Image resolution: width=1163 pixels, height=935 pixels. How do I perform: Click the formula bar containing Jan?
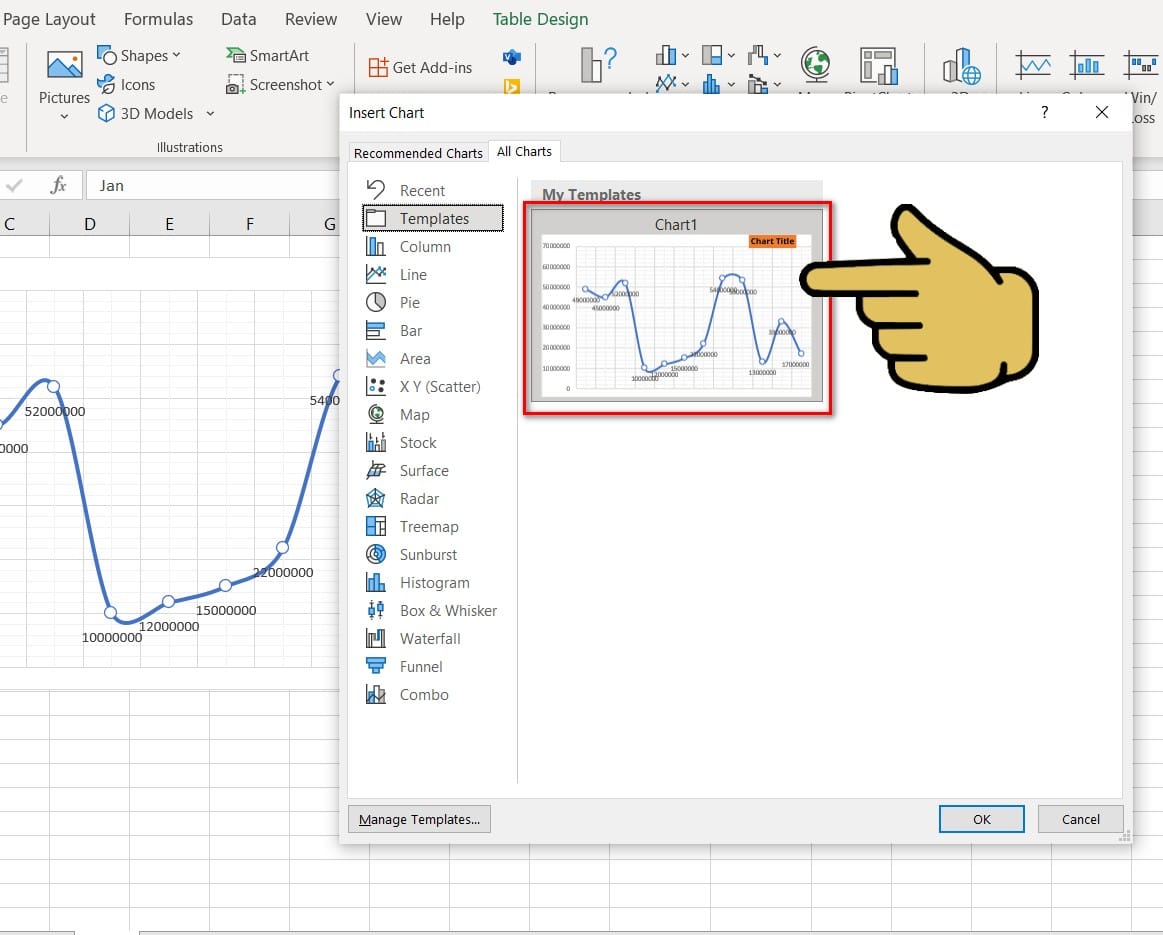point(210,186)
